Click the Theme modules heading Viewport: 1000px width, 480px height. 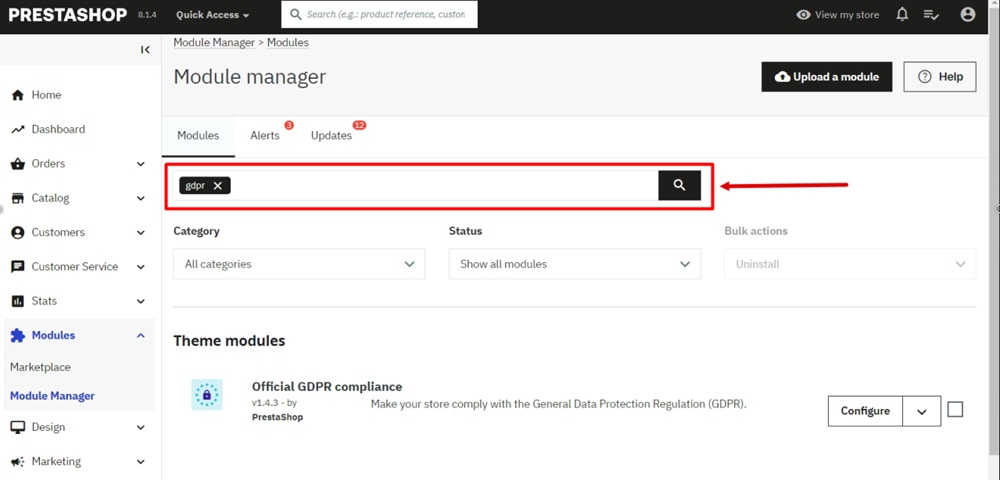coord(229,341)
